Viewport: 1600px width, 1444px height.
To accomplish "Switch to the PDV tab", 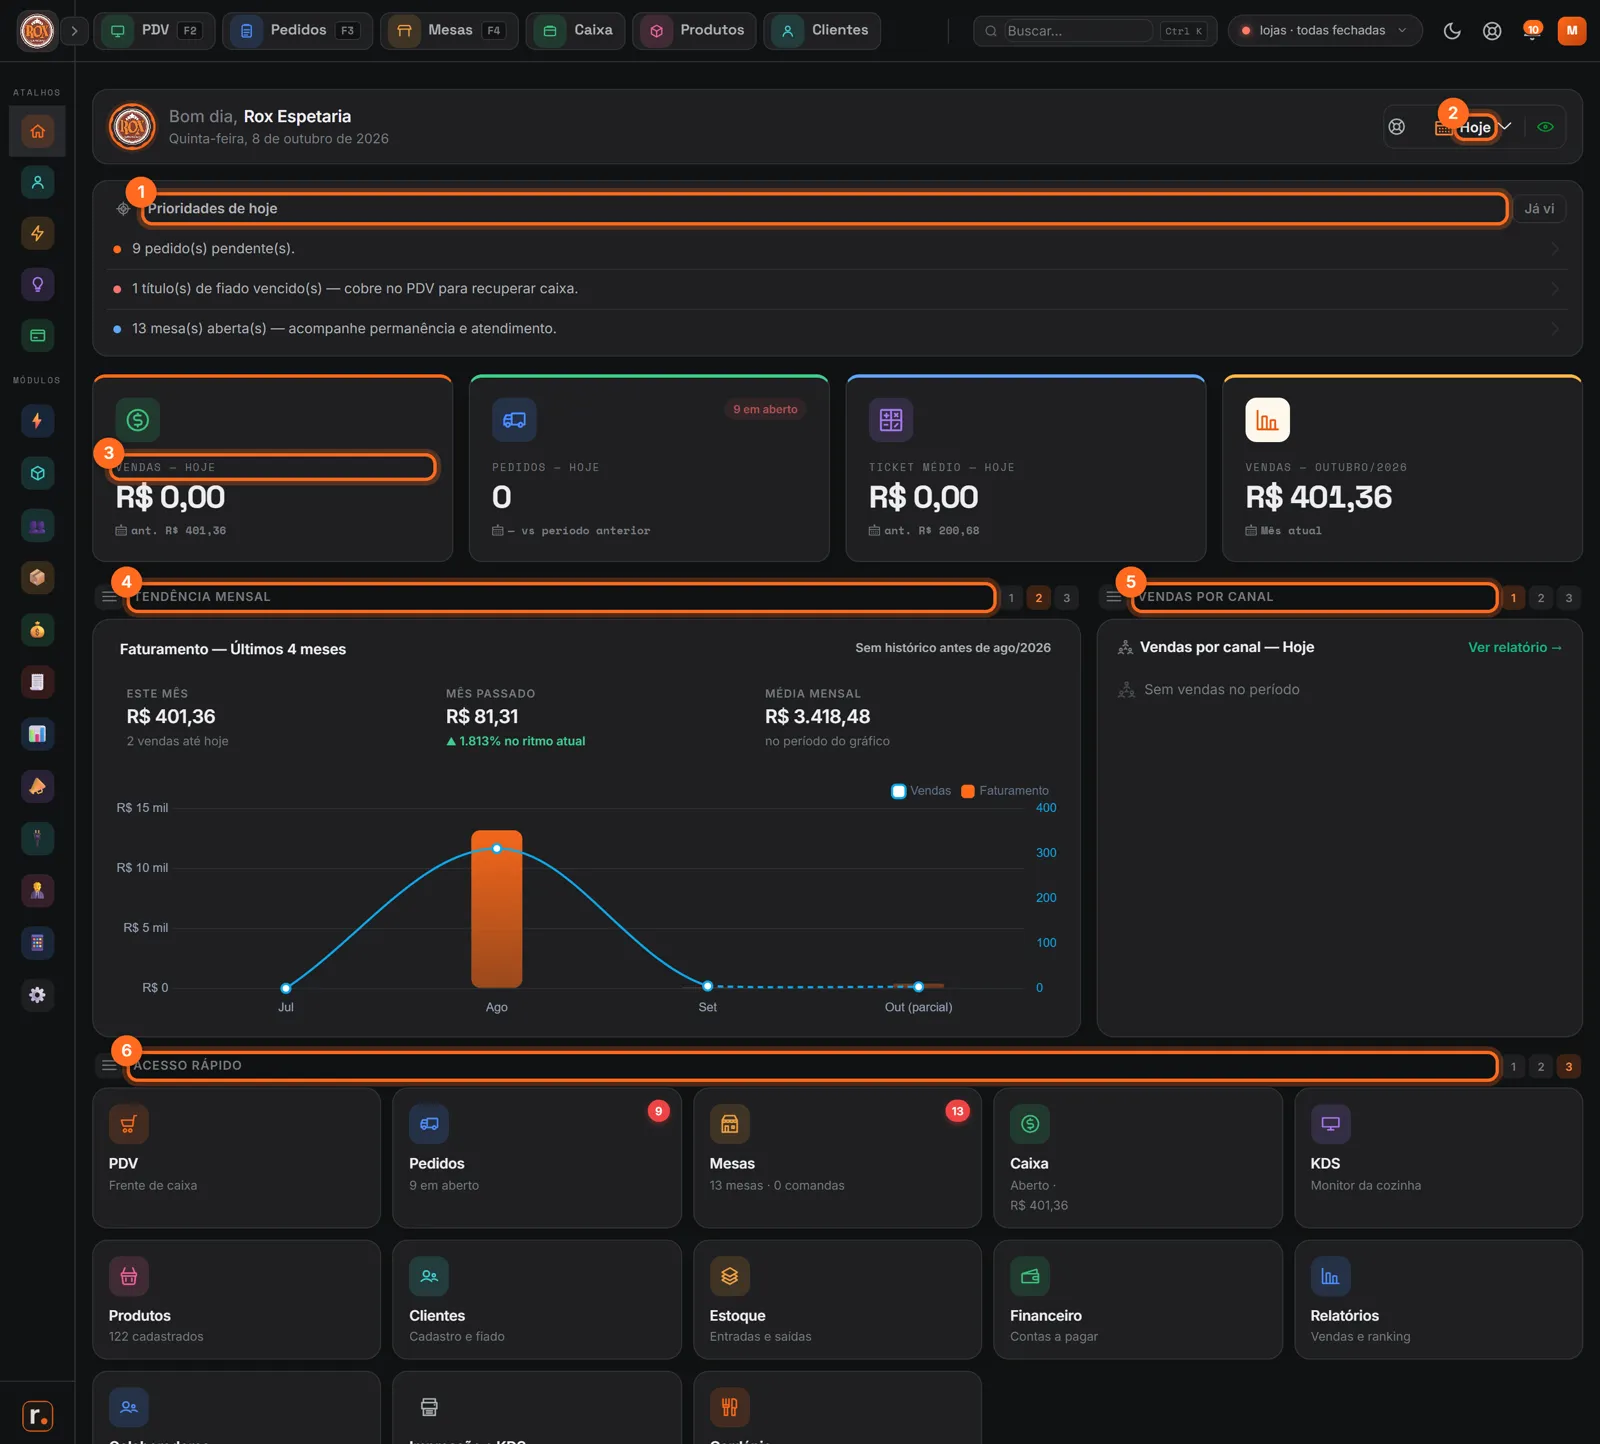I will pos(155,31).
